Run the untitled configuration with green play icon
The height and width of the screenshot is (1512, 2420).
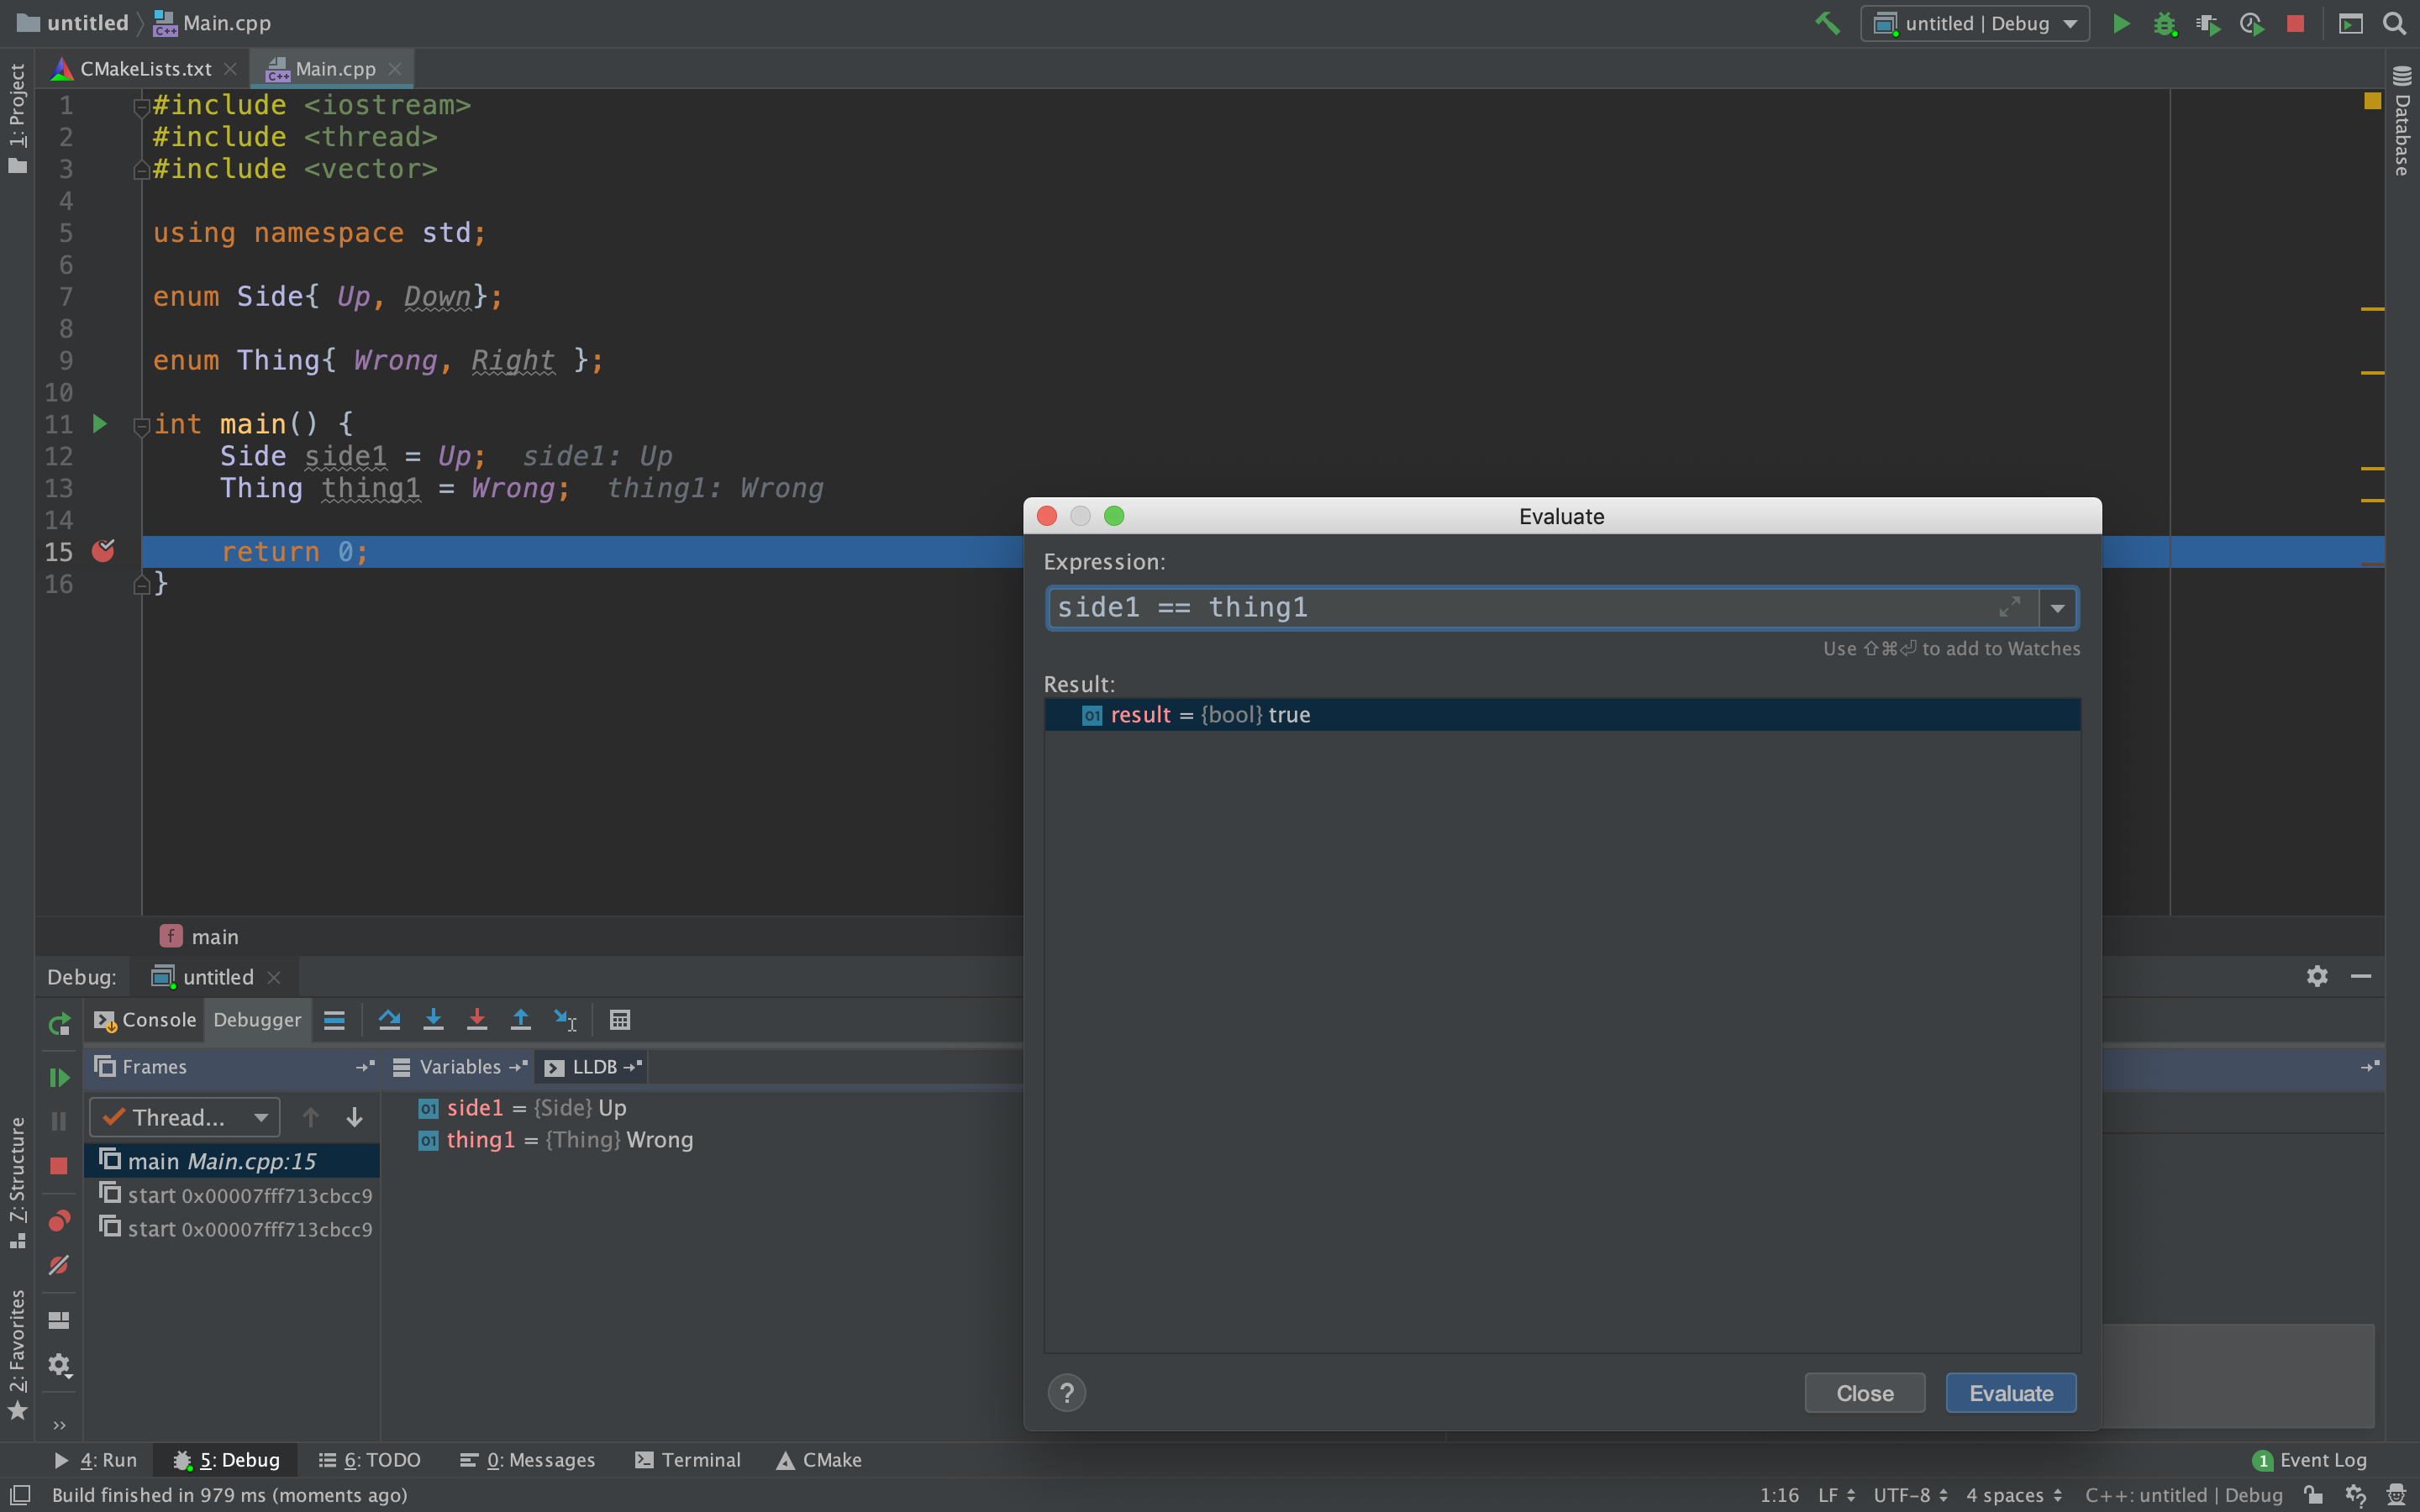click(x=2120, y=23)
